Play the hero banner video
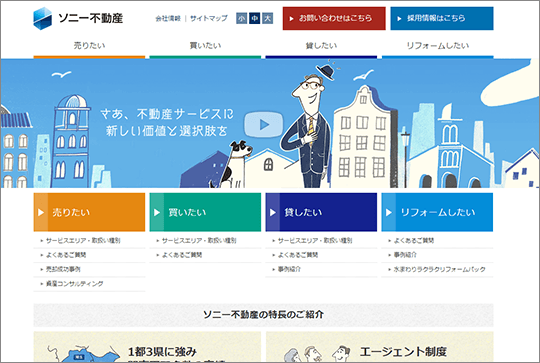The image size is (540, 363). click(263, 124)
